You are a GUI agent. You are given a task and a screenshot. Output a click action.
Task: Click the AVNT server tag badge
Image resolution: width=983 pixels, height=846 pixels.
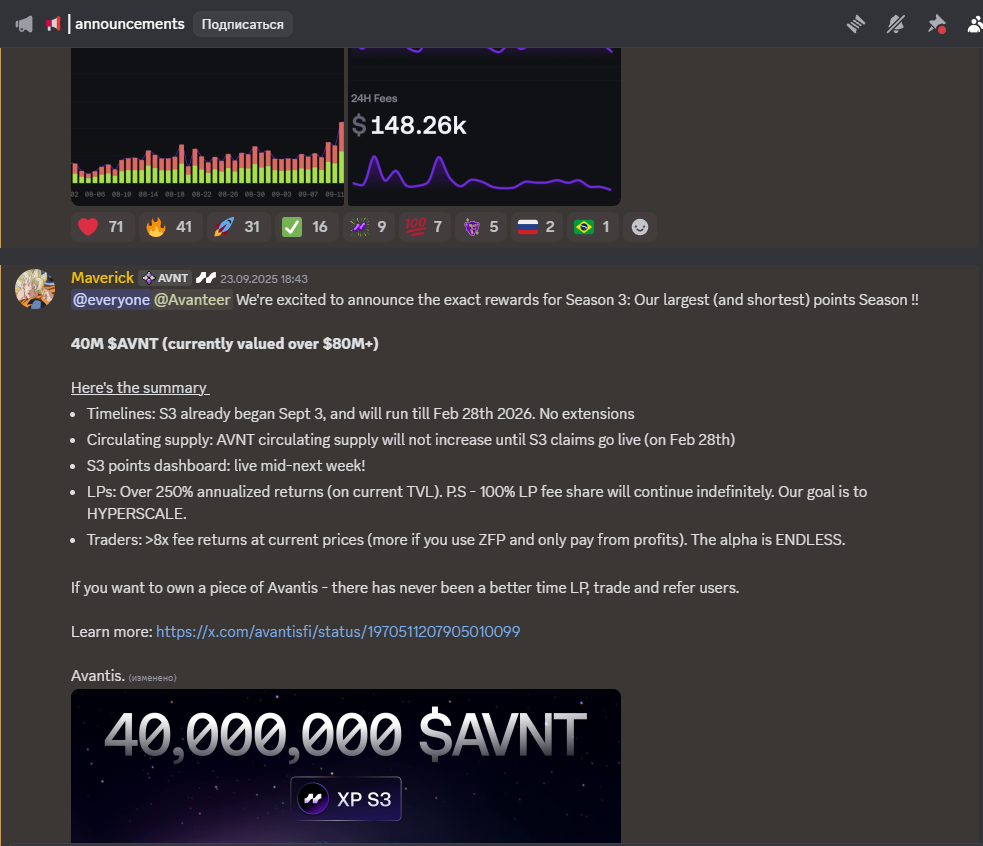point(166,278)
